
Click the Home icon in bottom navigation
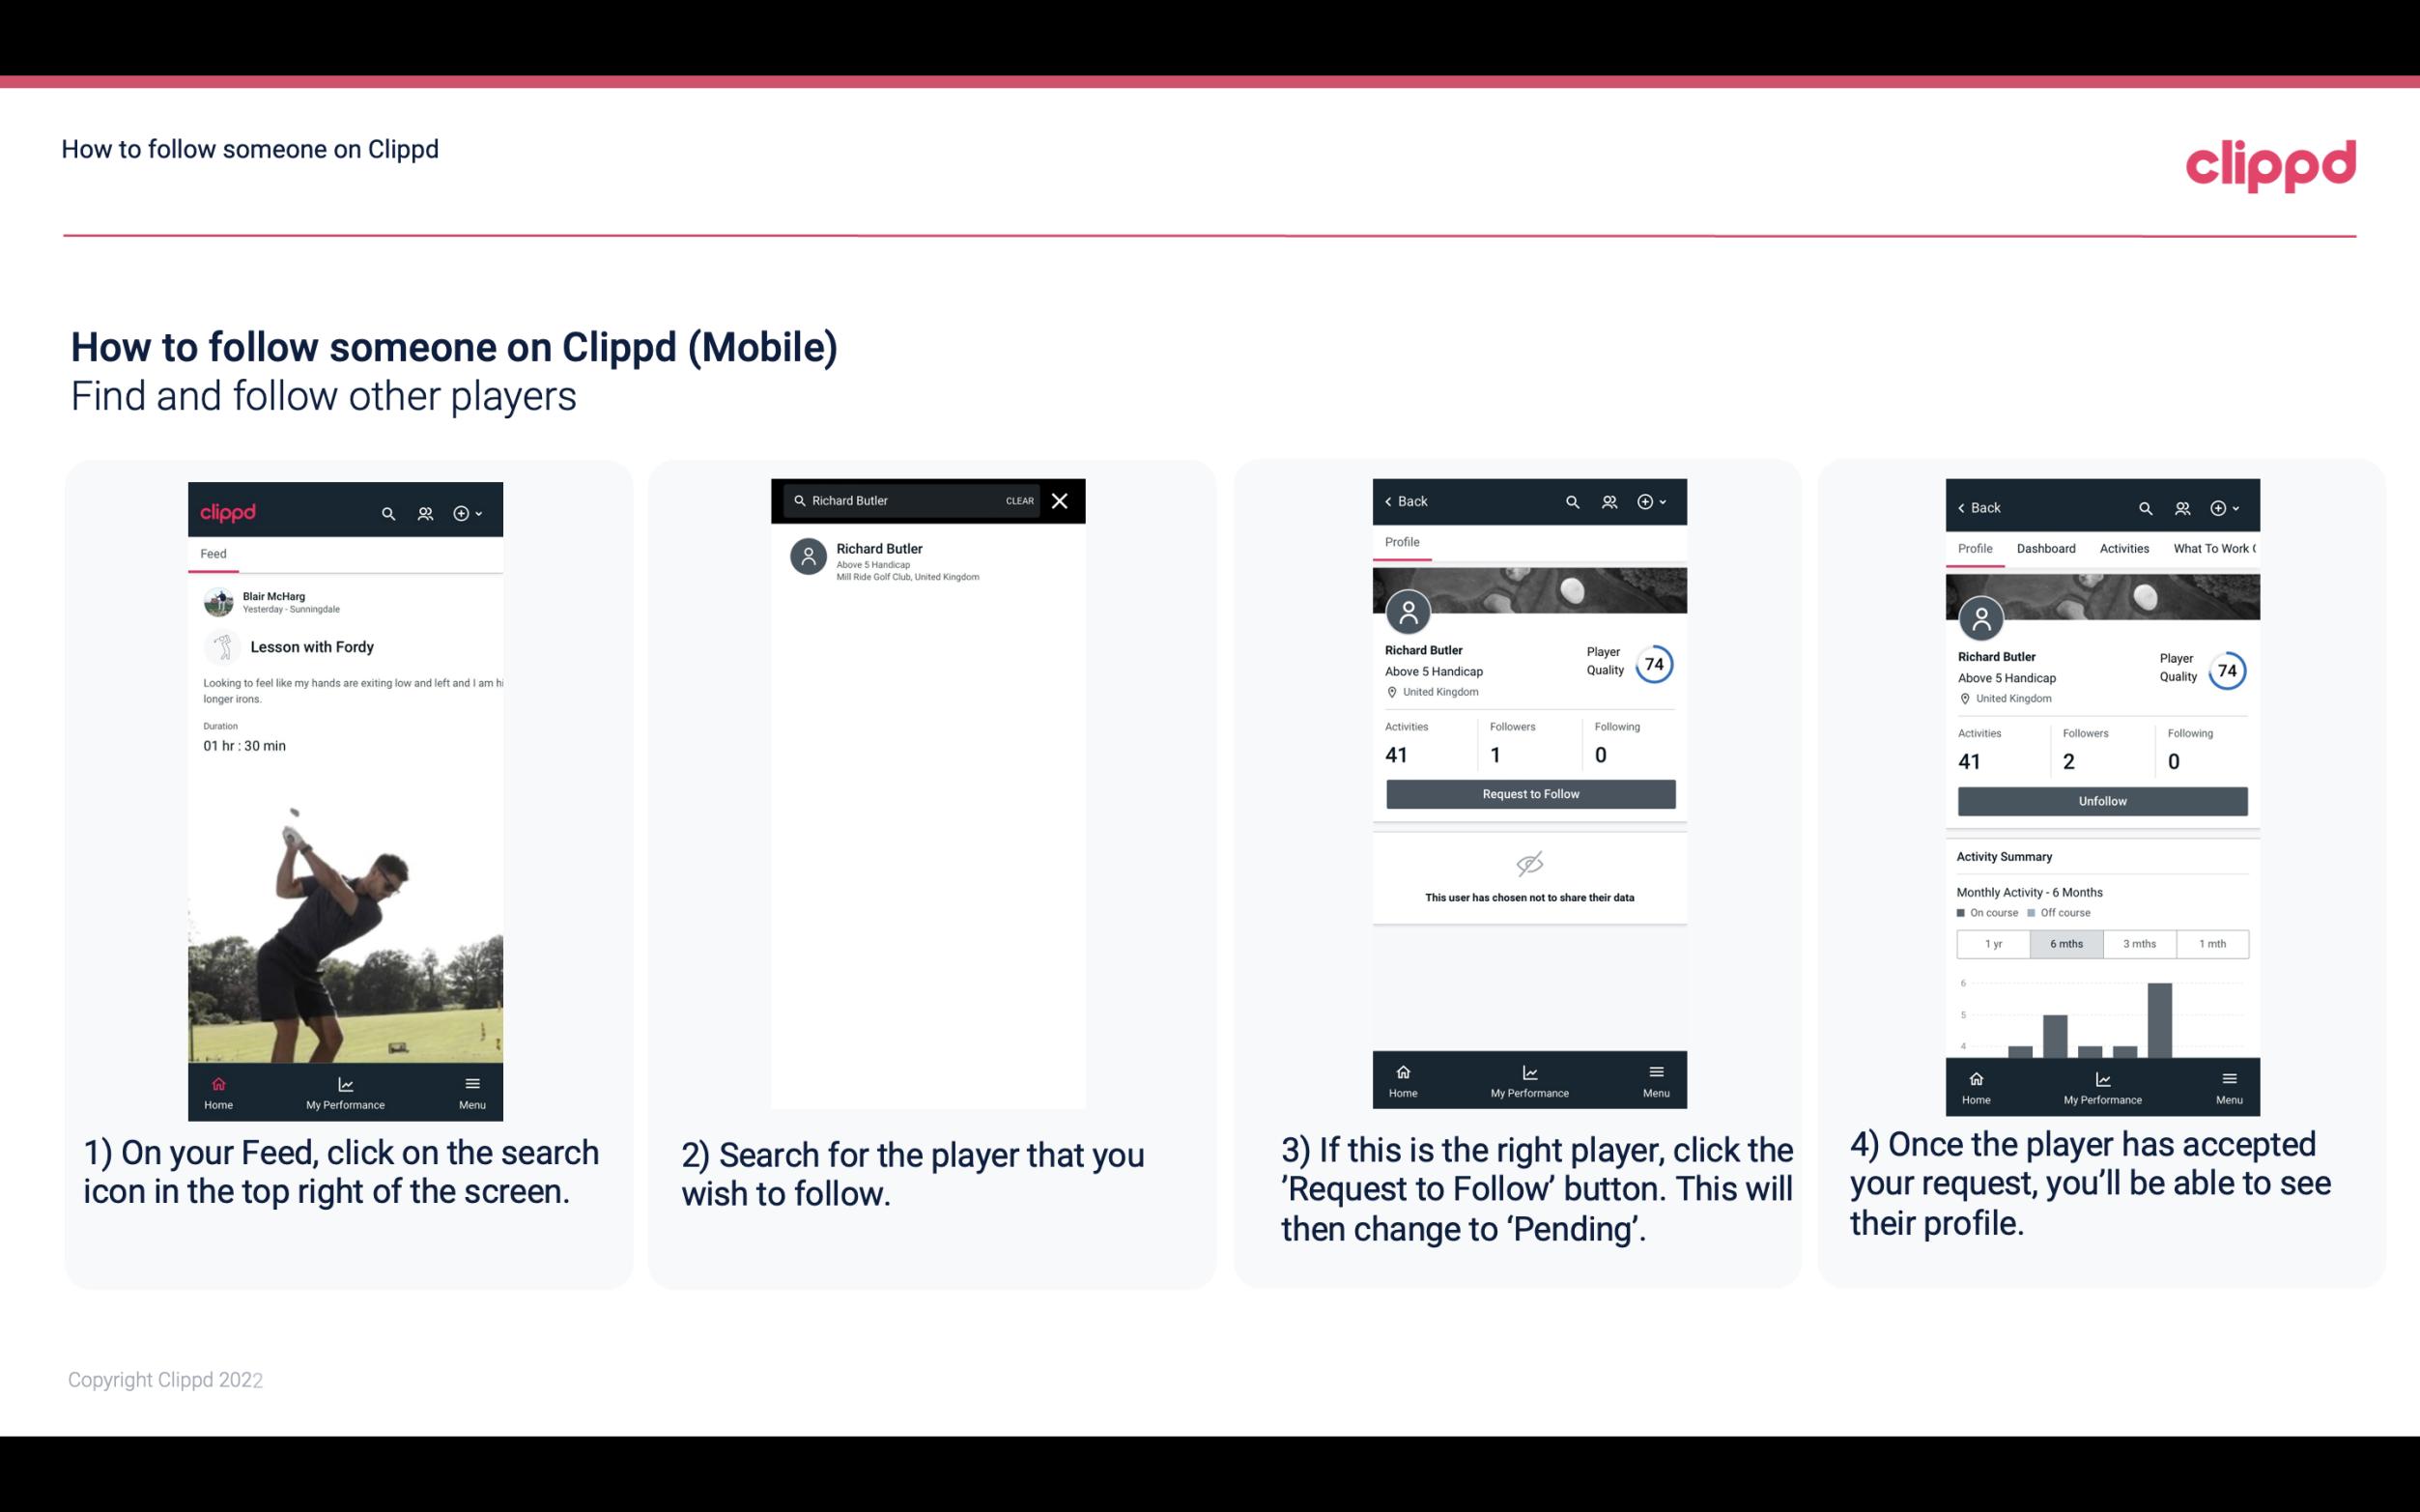(x=217, y=1080)
